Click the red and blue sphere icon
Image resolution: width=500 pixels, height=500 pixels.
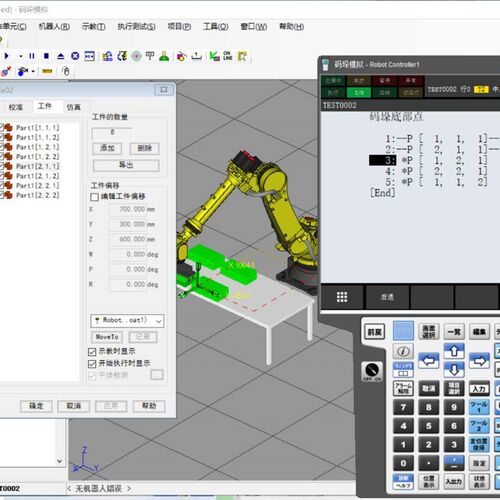(6, 71)
